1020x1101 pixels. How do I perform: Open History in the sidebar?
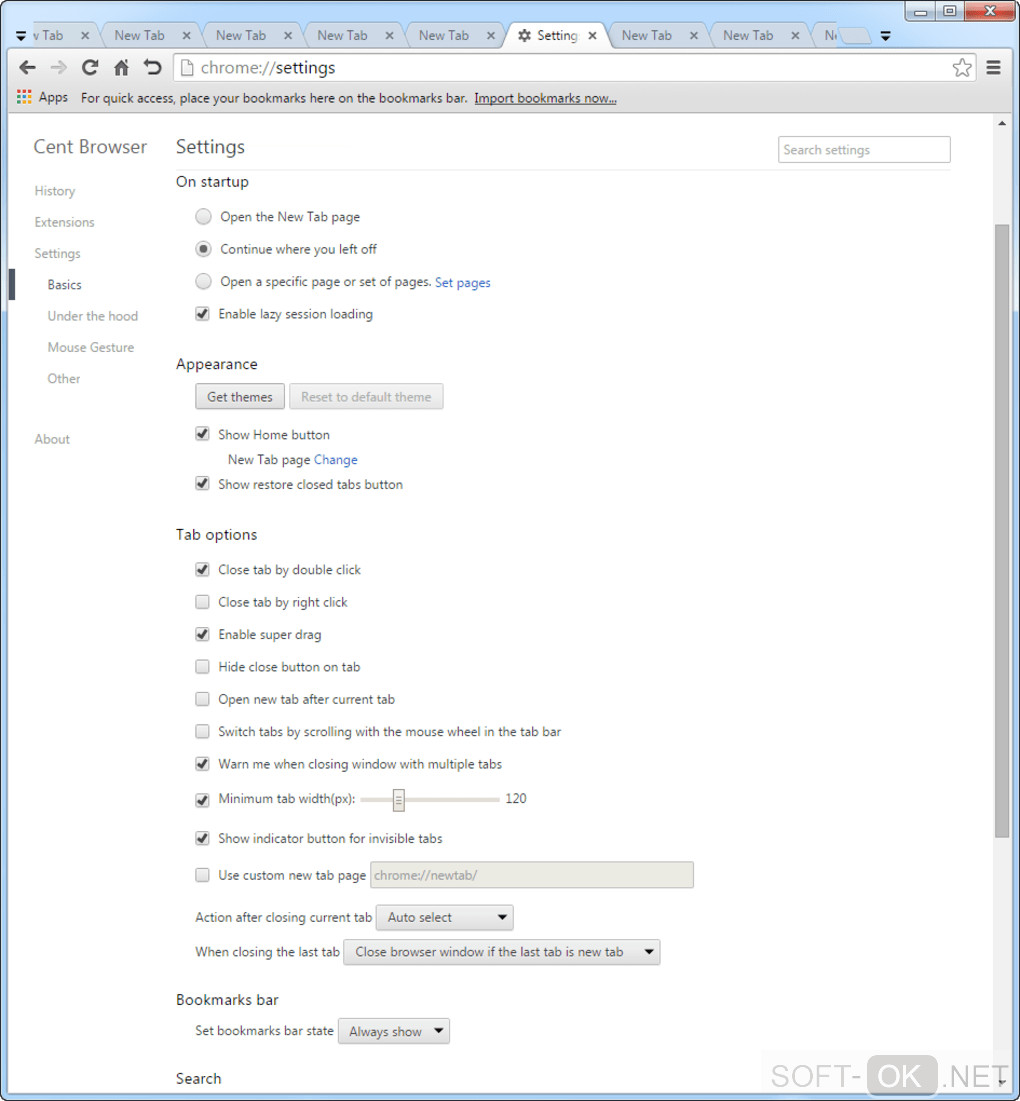(55, 191)
